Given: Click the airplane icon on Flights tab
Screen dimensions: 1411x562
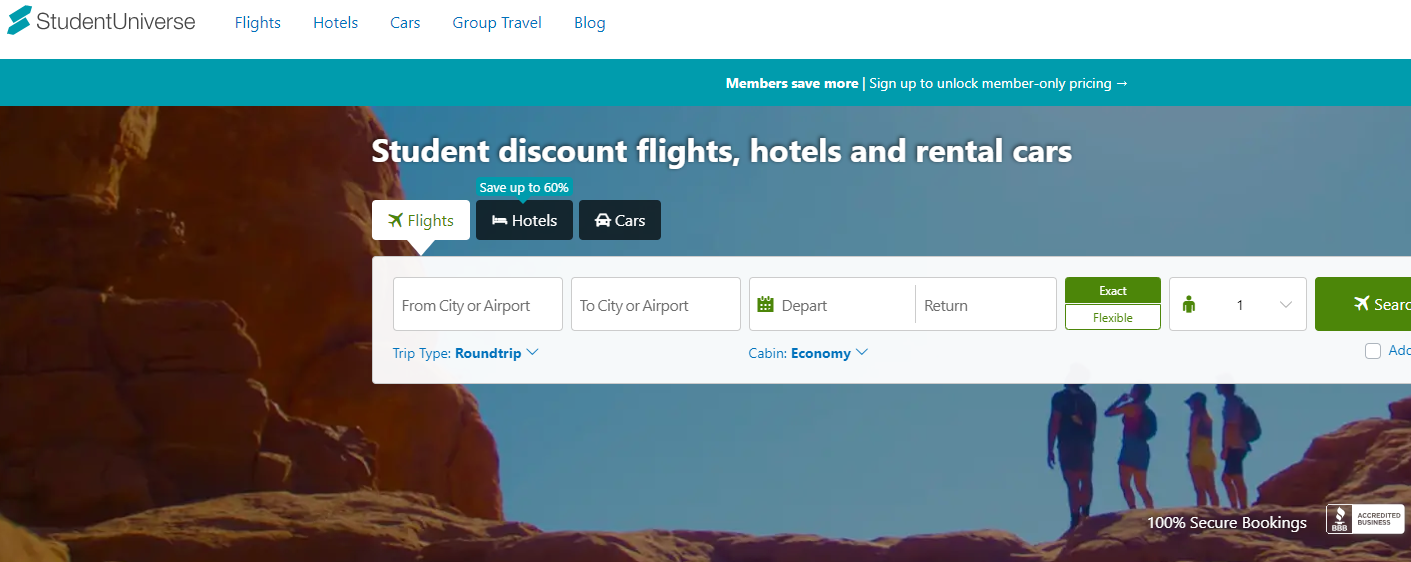Looking at the screenshot, I should [395, 220].
